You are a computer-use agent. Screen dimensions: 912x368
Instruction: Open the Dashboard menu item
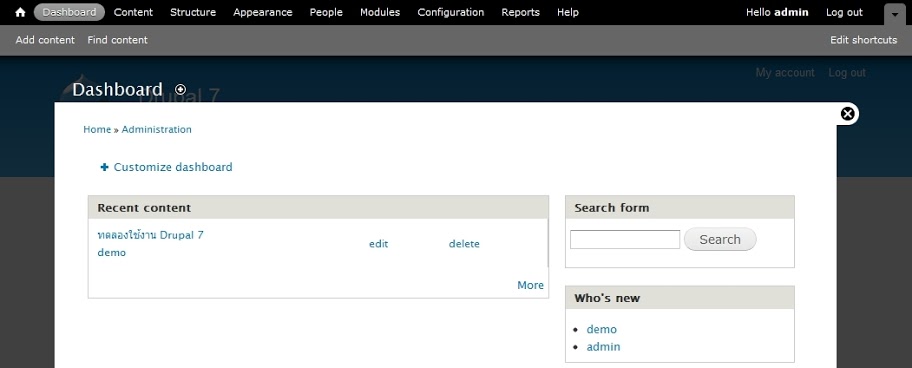point(69,12)
